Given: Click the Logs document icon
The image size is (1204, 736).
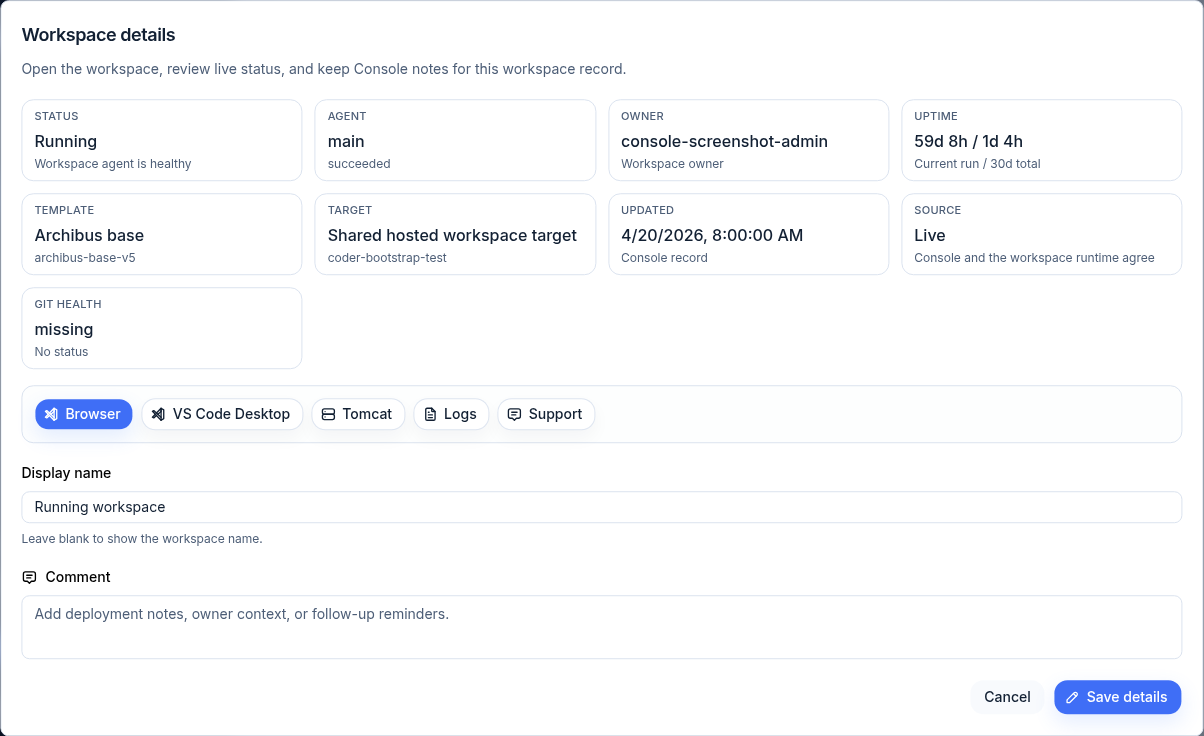Looking at the screenshot, I should point(430,414).
